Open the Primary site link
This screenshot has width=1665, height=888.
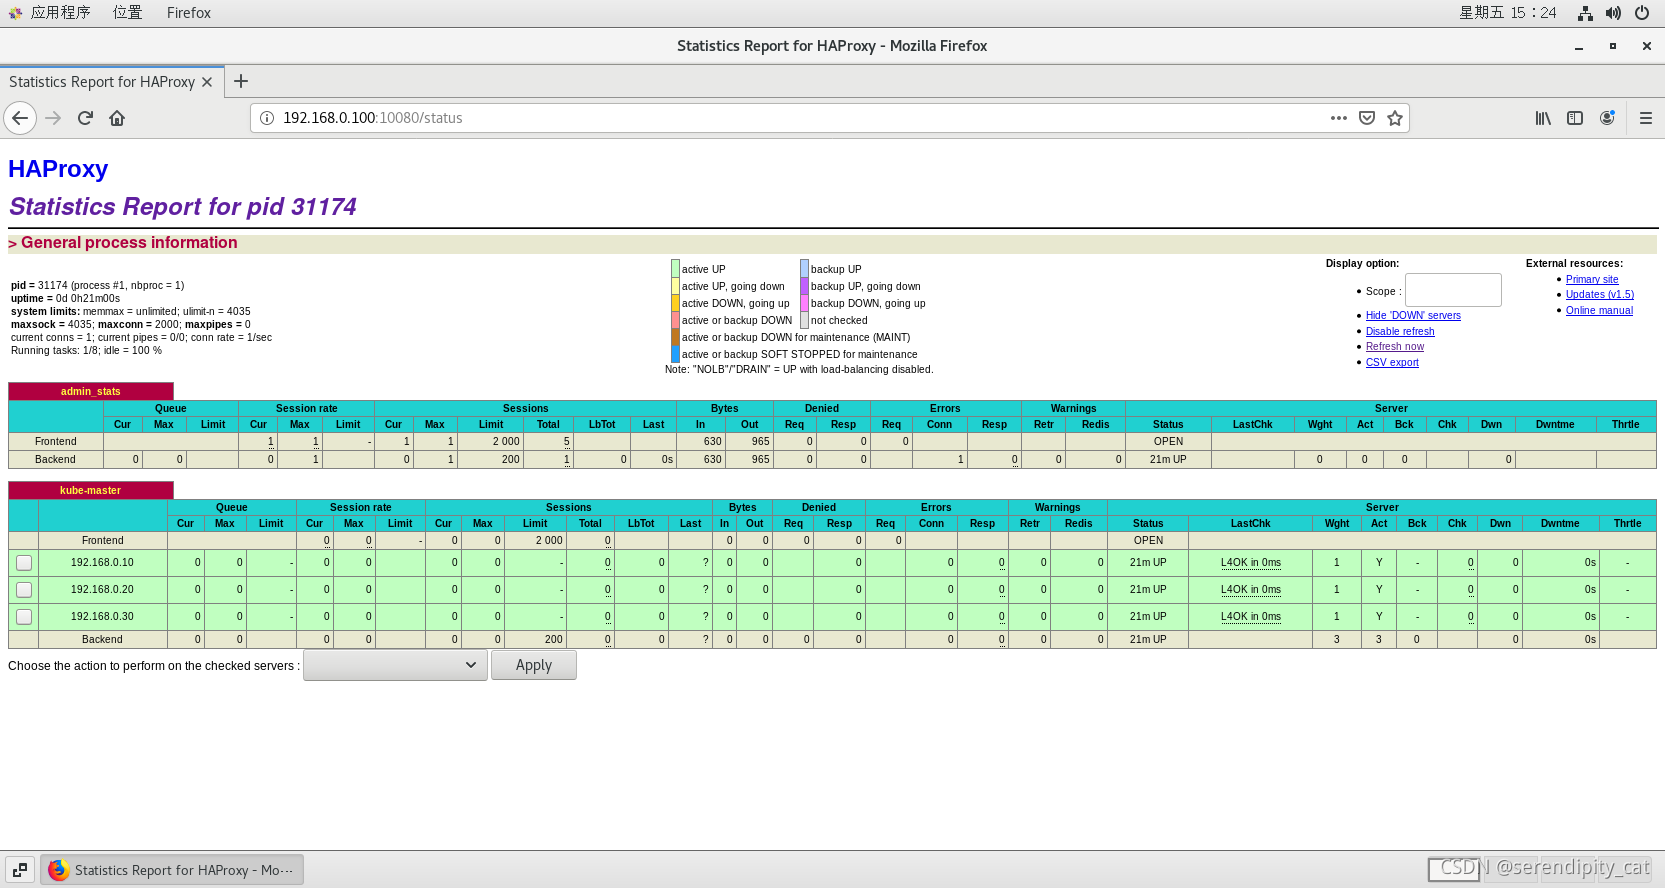click(1592, 280)
